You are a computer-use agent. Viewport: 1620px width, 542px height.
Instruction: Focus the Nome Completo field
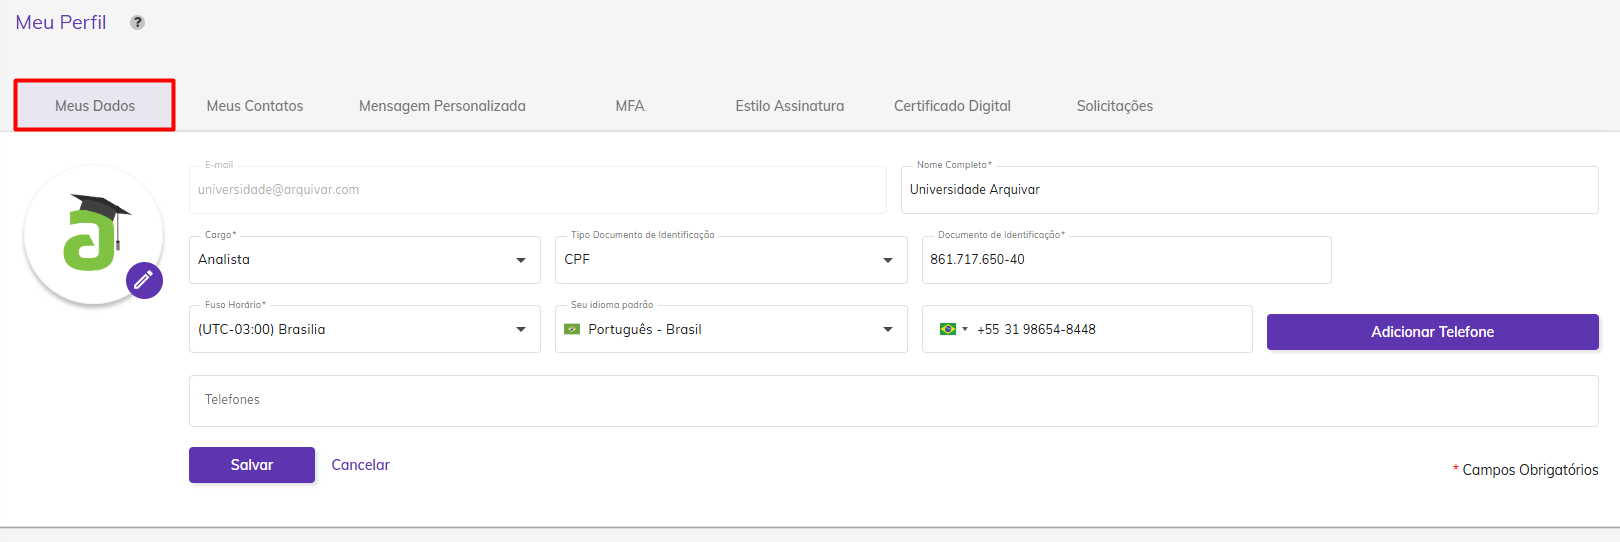(1250, 190)
